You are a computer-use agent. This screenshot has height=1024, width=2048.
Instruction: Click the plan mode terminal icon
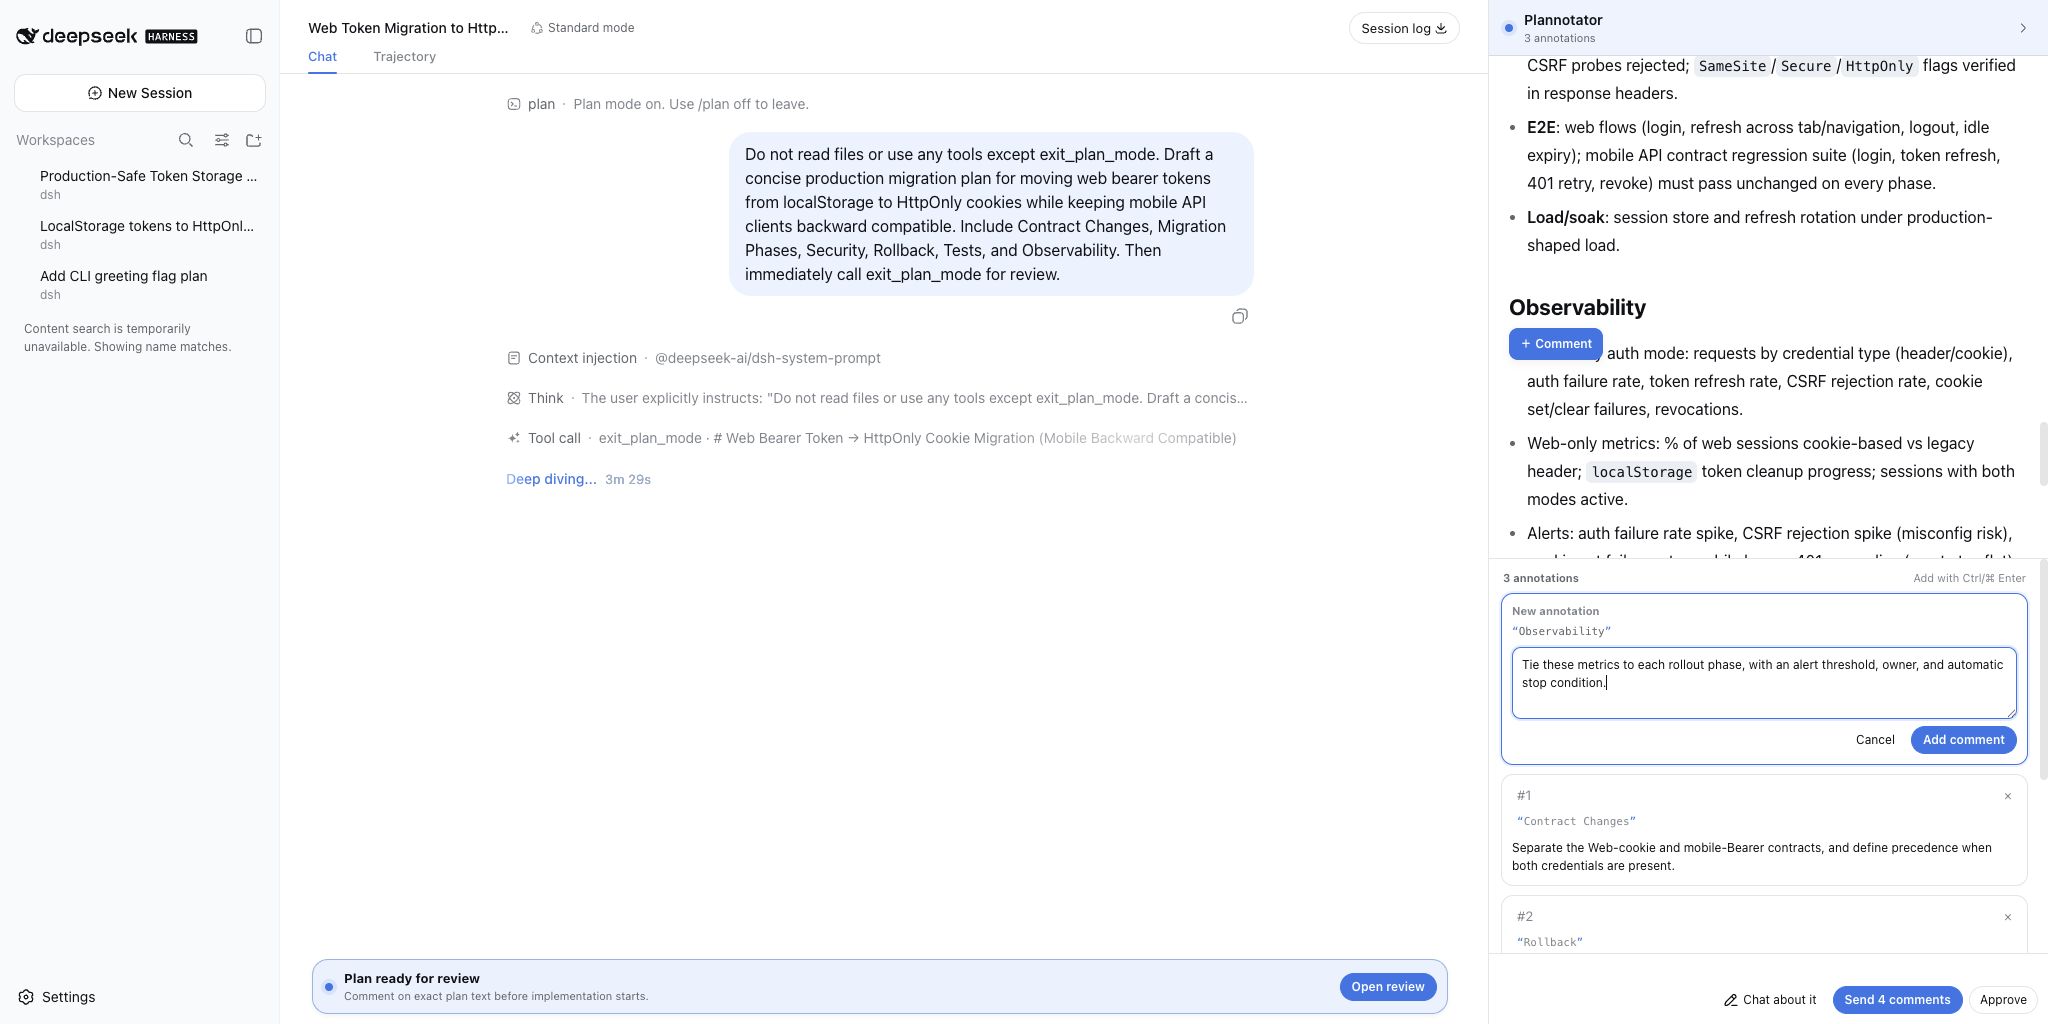[x=514, y=104]
